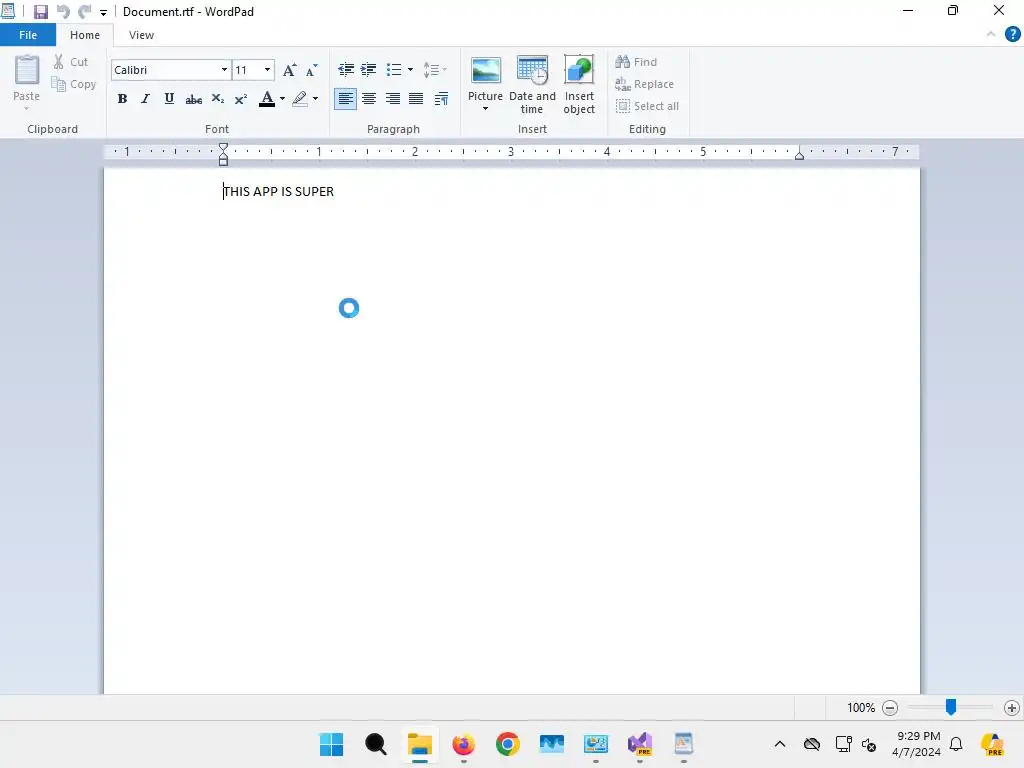Click the right indent marker on ruler
The image size is (1024, 768).
tap(799, 156)
